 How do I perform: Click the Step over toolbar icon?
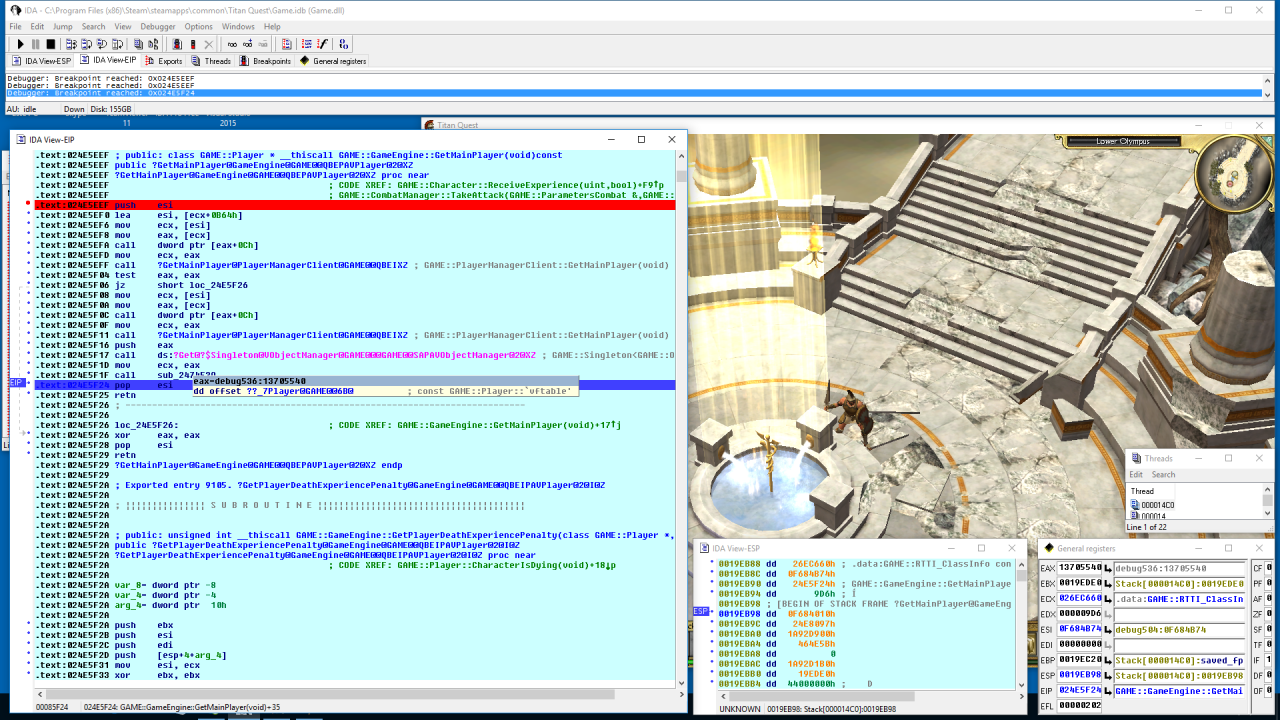(86, 44)
